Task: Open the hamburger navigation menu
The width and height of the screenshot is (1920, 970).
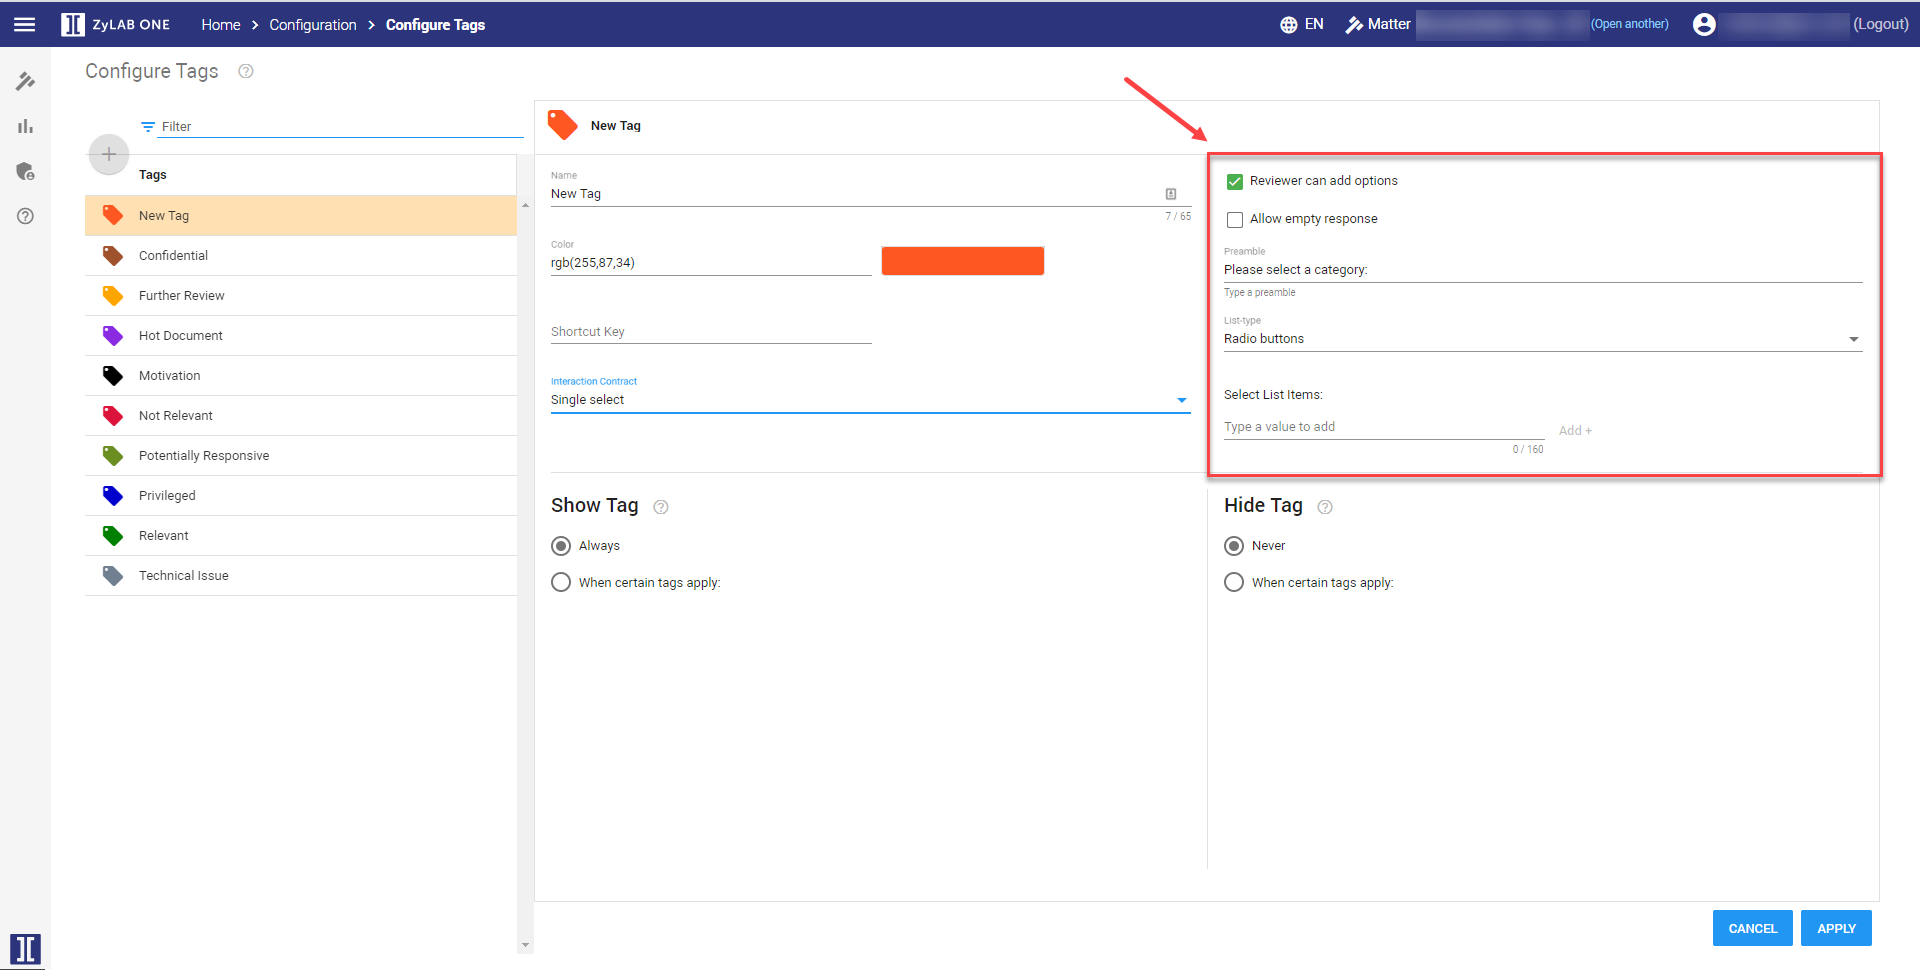Action: (25, 25)
